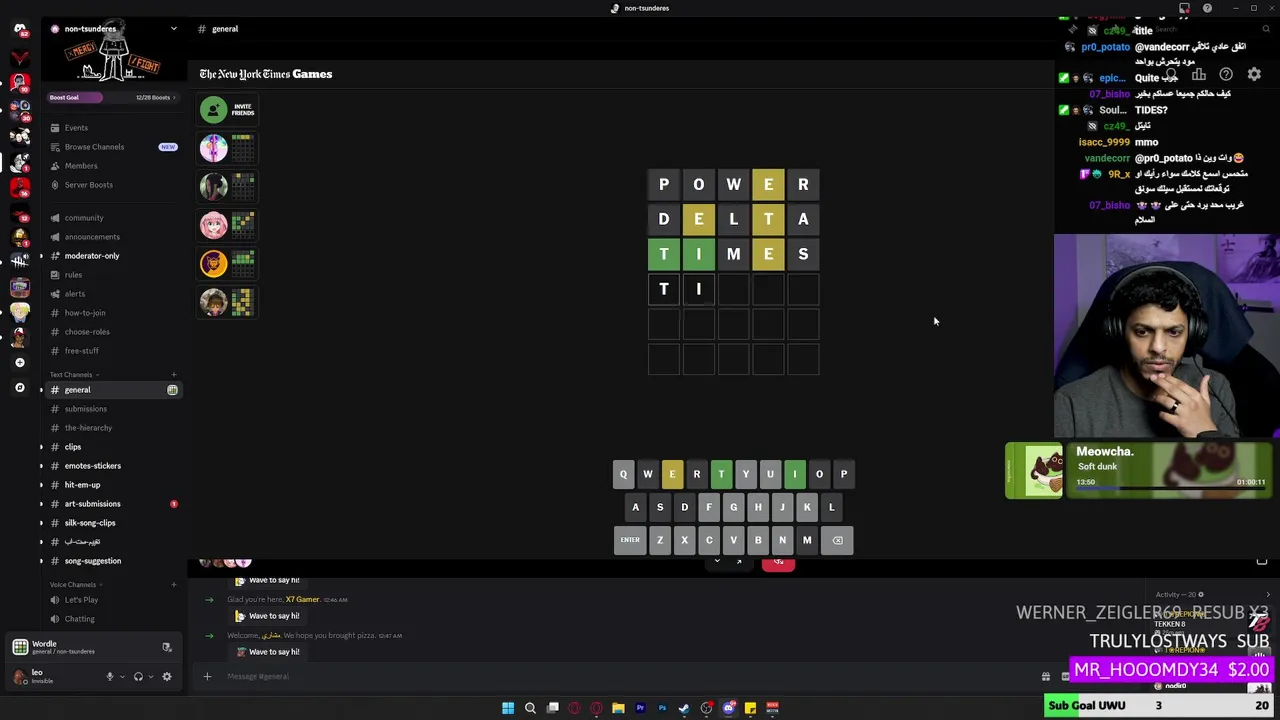Open the first Opera GX taskbar icon
Screen dimensions: 1280x720
tap(574, 708)
